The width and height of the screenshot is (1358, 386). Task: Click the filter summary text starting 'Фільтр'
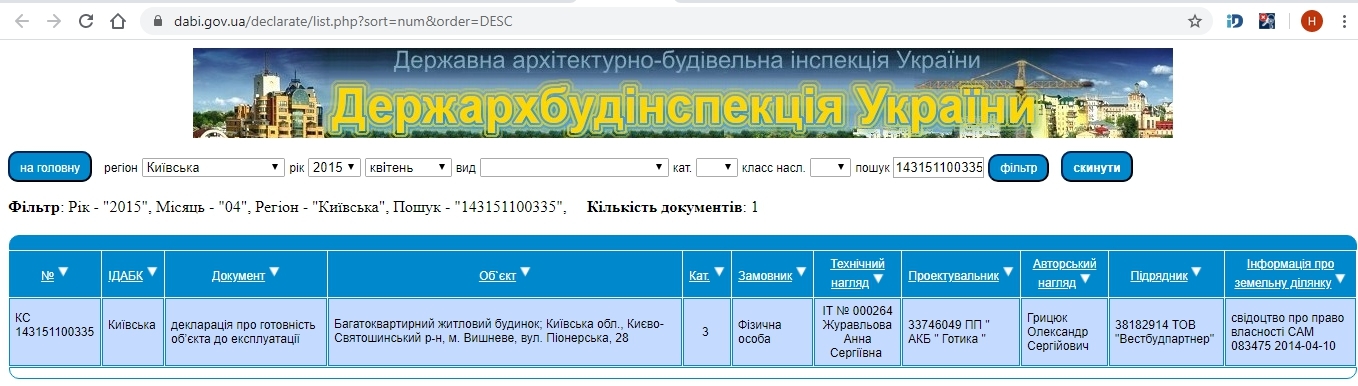pyautogui.click(x=288, y=207)
